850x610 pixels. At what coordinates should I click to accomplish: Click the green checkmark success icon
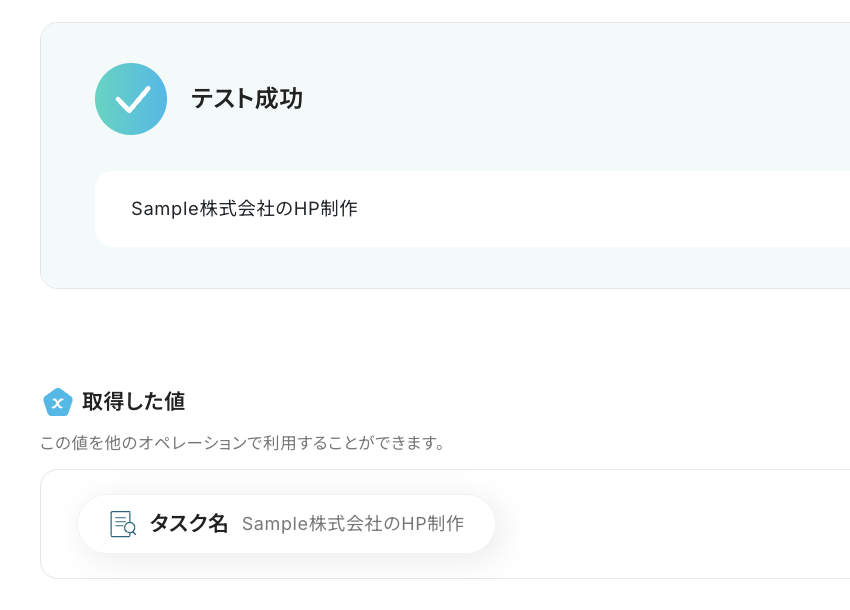(x=131, y=99)
